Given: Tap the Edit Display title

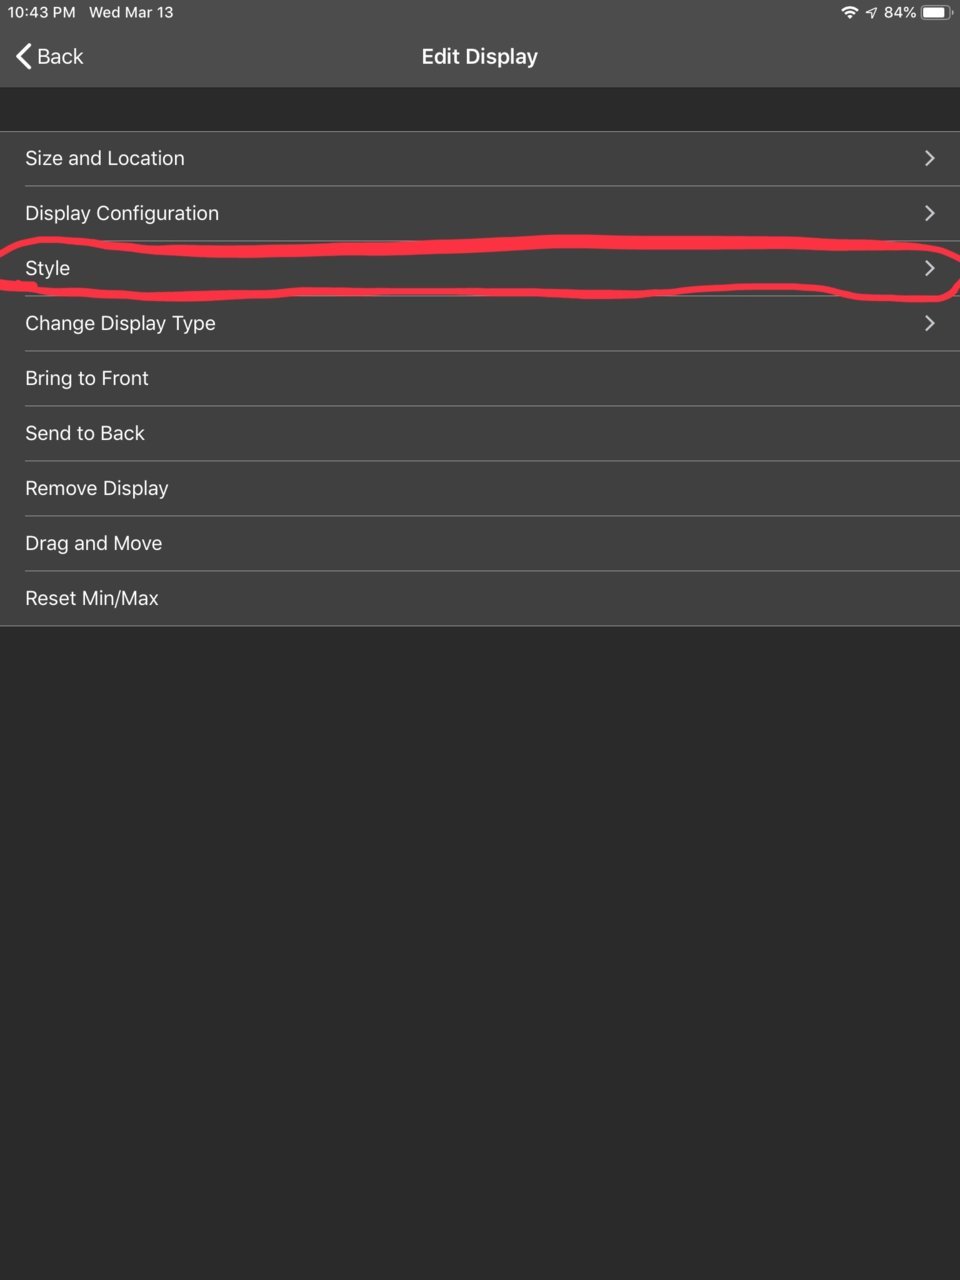Looking at the screenshot, I should click(x=480, y=56).
